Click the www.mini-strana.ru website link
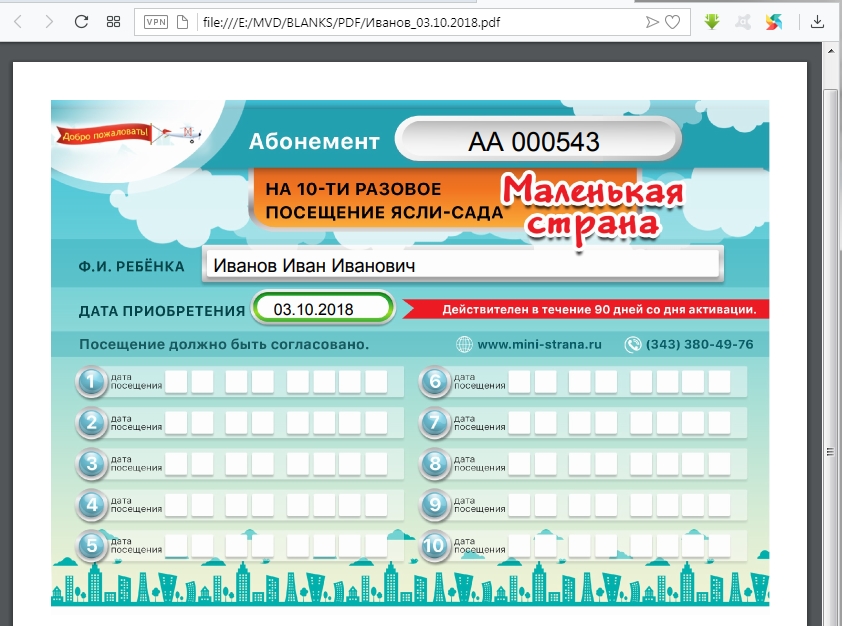Image resolution: width=842 pixels, height=626 pixels. pyautogui.click(x=539, y=345)
